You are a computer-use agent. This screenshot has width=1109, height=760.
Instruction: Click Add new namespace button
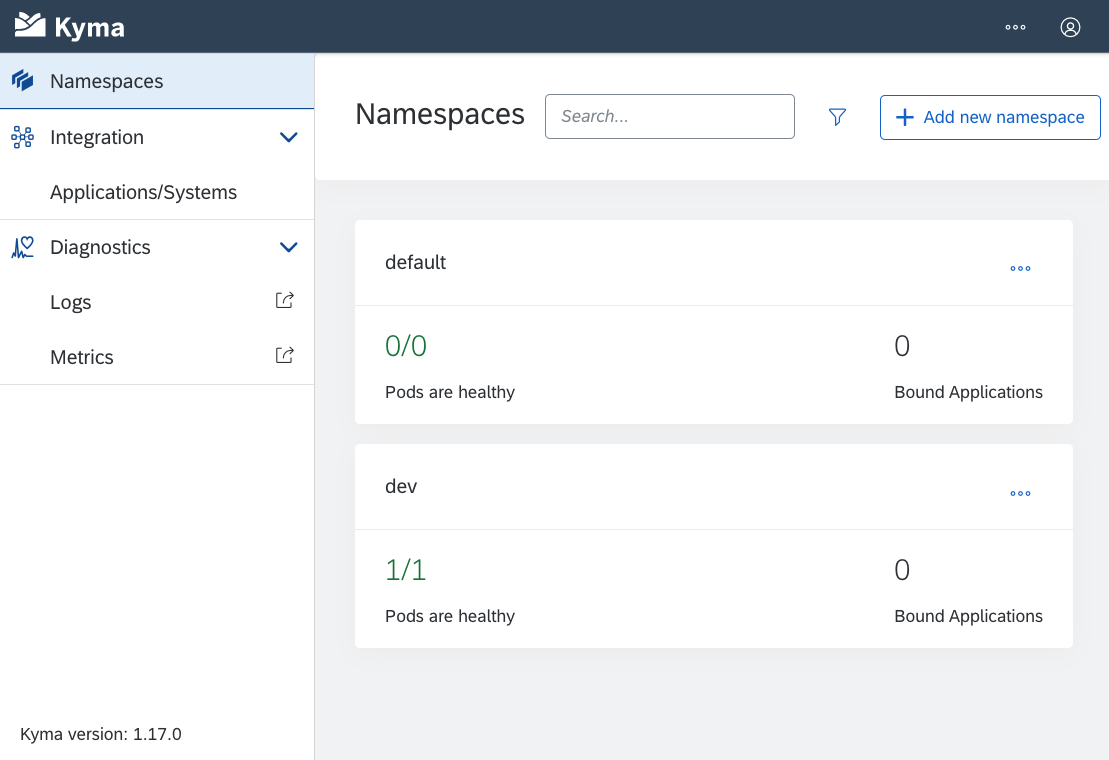point(989,117)
